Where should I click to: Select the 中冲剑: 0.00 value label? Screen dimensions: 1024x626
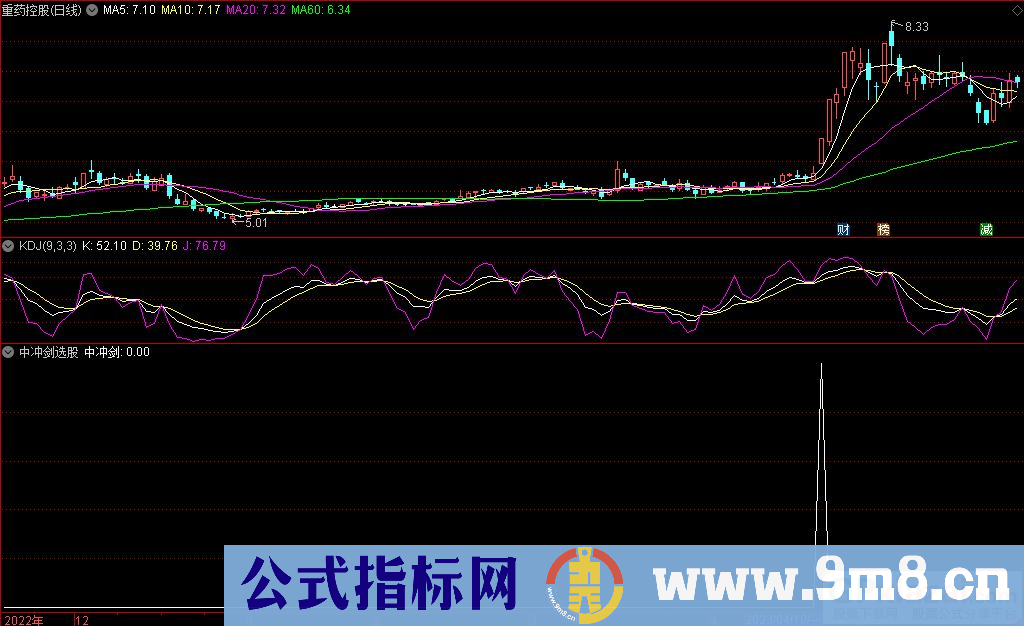click(117, 352)
